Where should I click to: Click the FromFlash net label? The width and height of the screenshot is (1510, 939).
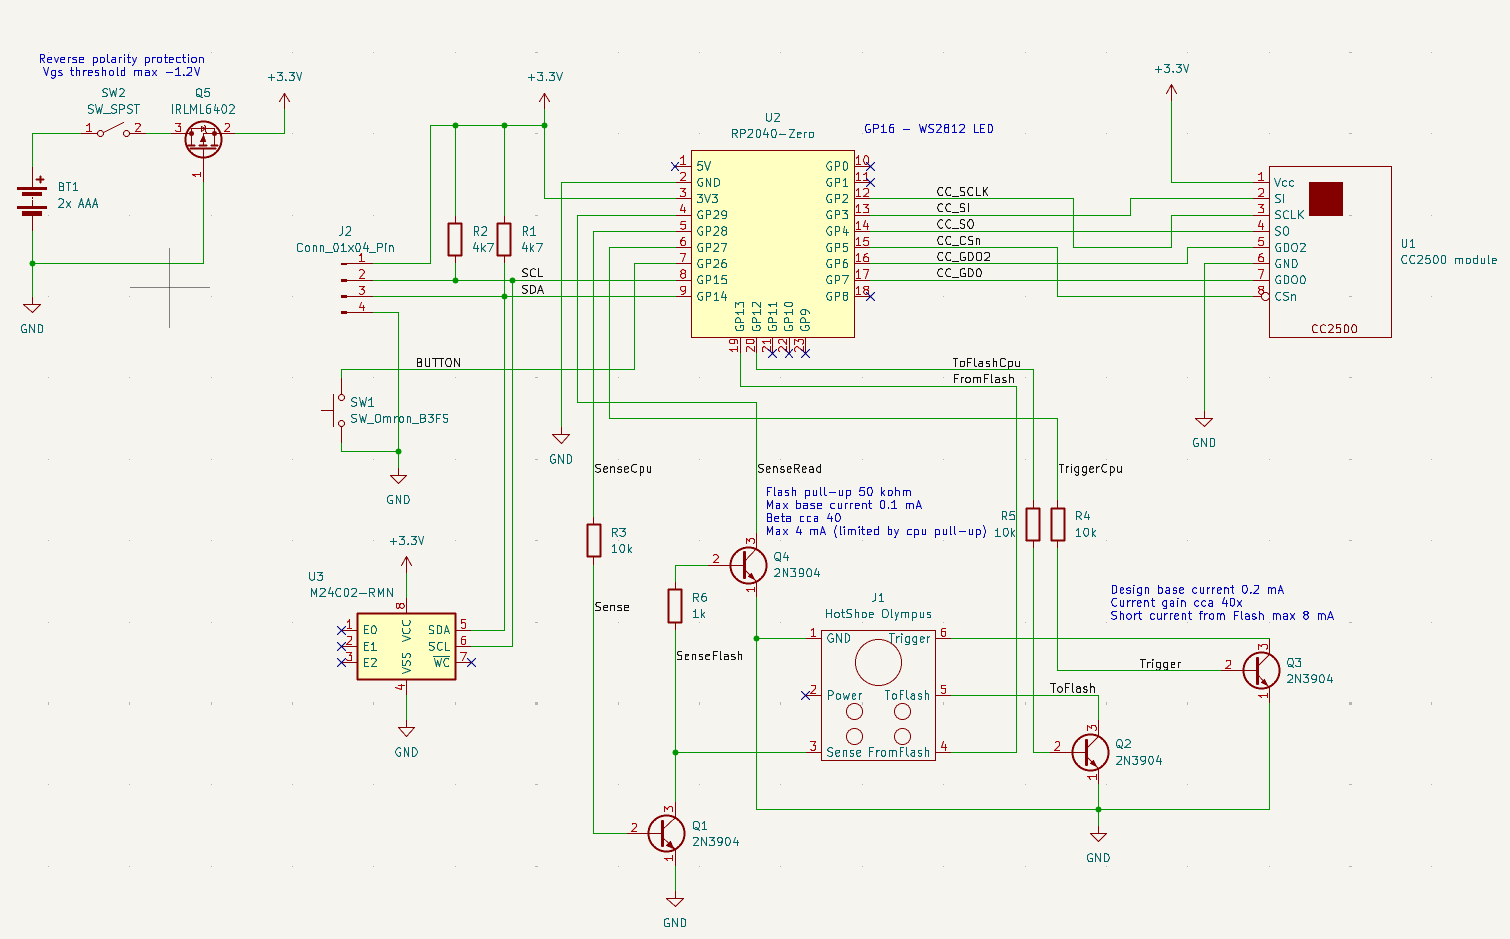[x=983, y=379]
